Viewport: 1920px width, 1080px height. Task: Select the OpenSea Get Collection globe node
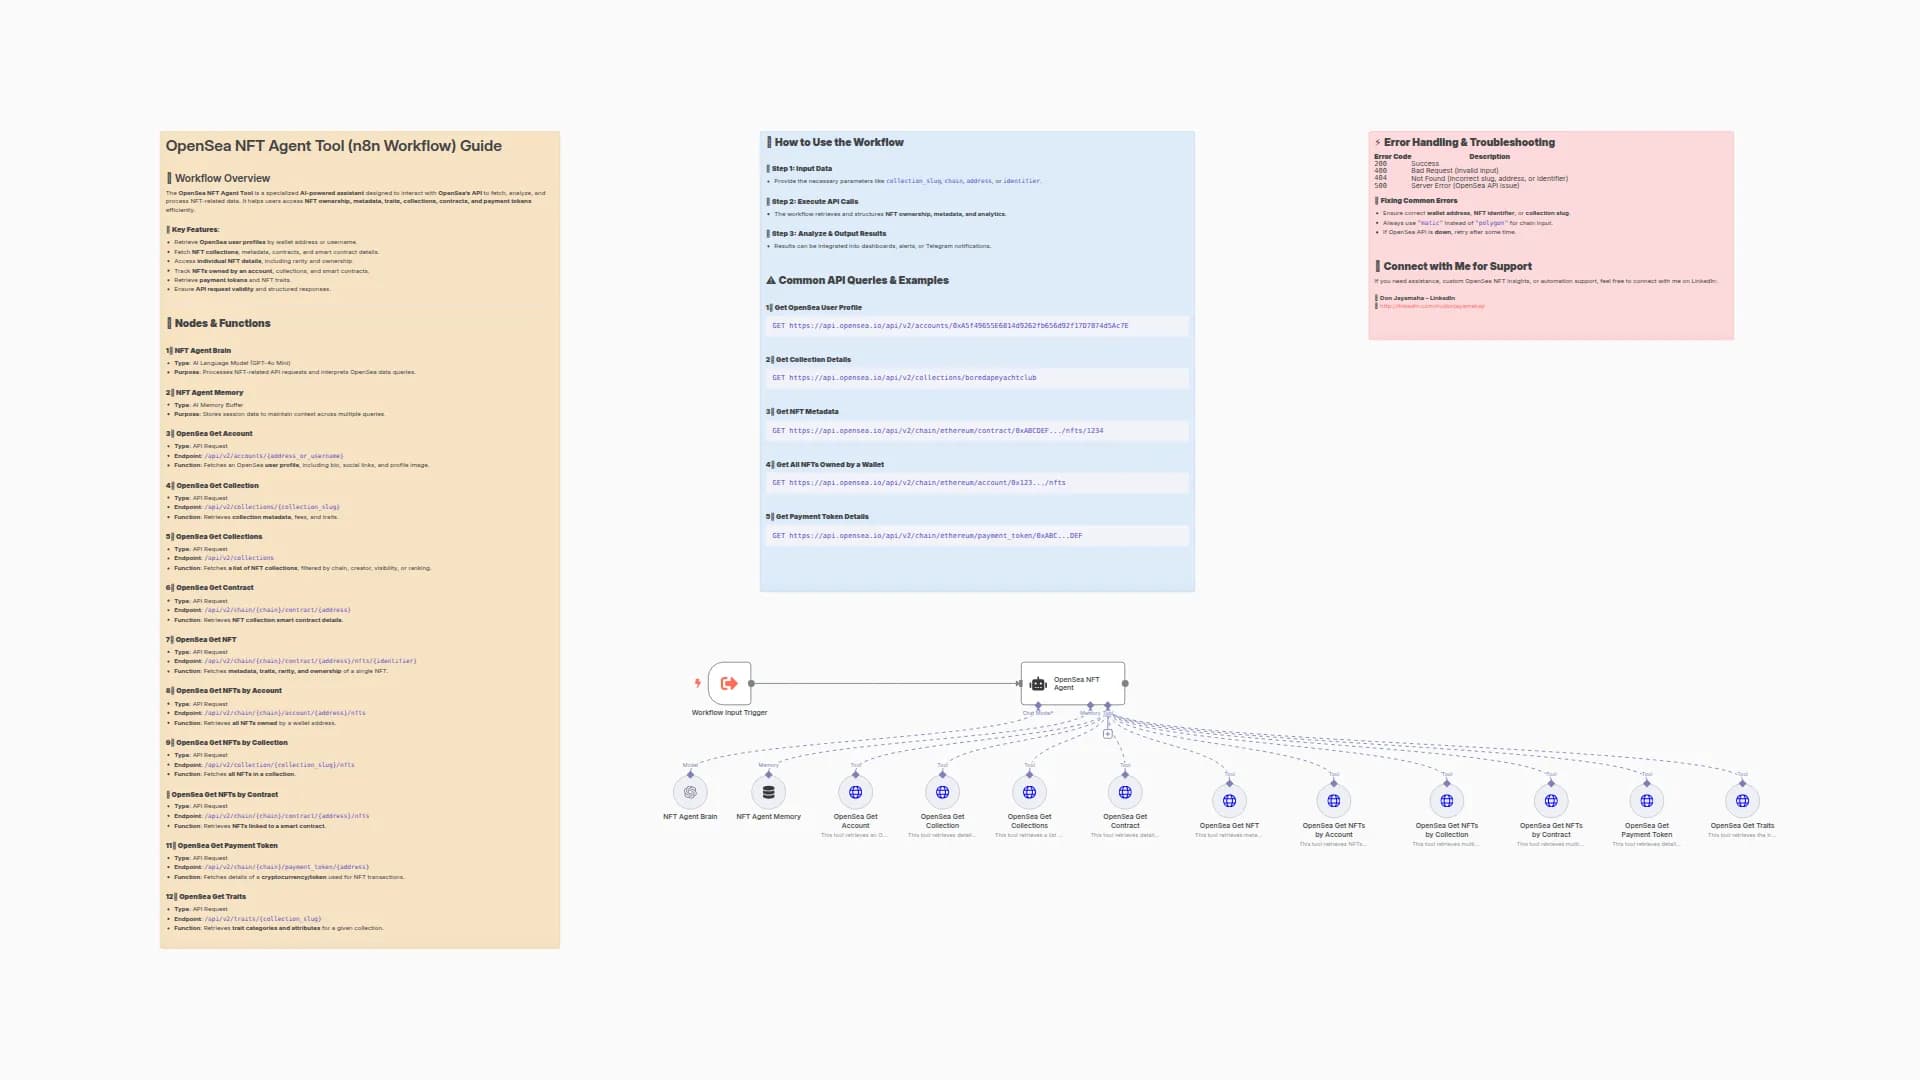click(942, 792)
